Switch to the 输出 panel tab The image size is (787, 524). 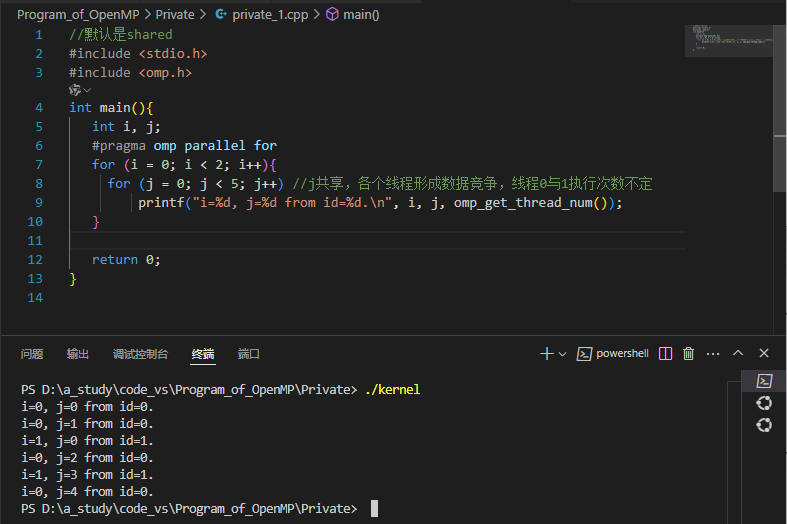(78, 354)
